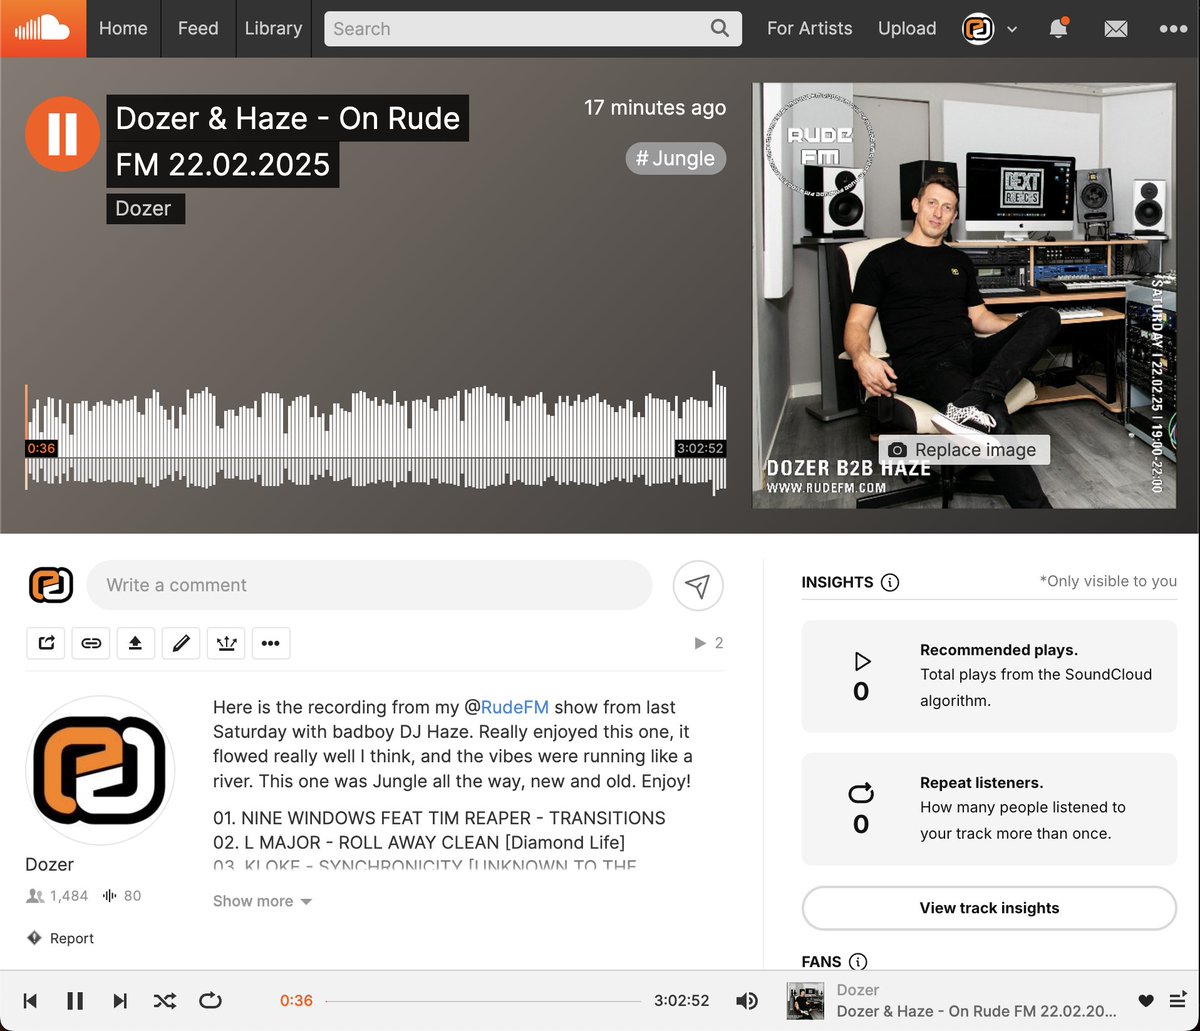Pause the track with the large orange button
The height and width of the screenshot is (1031, 1200).
[x=62, y=134]
